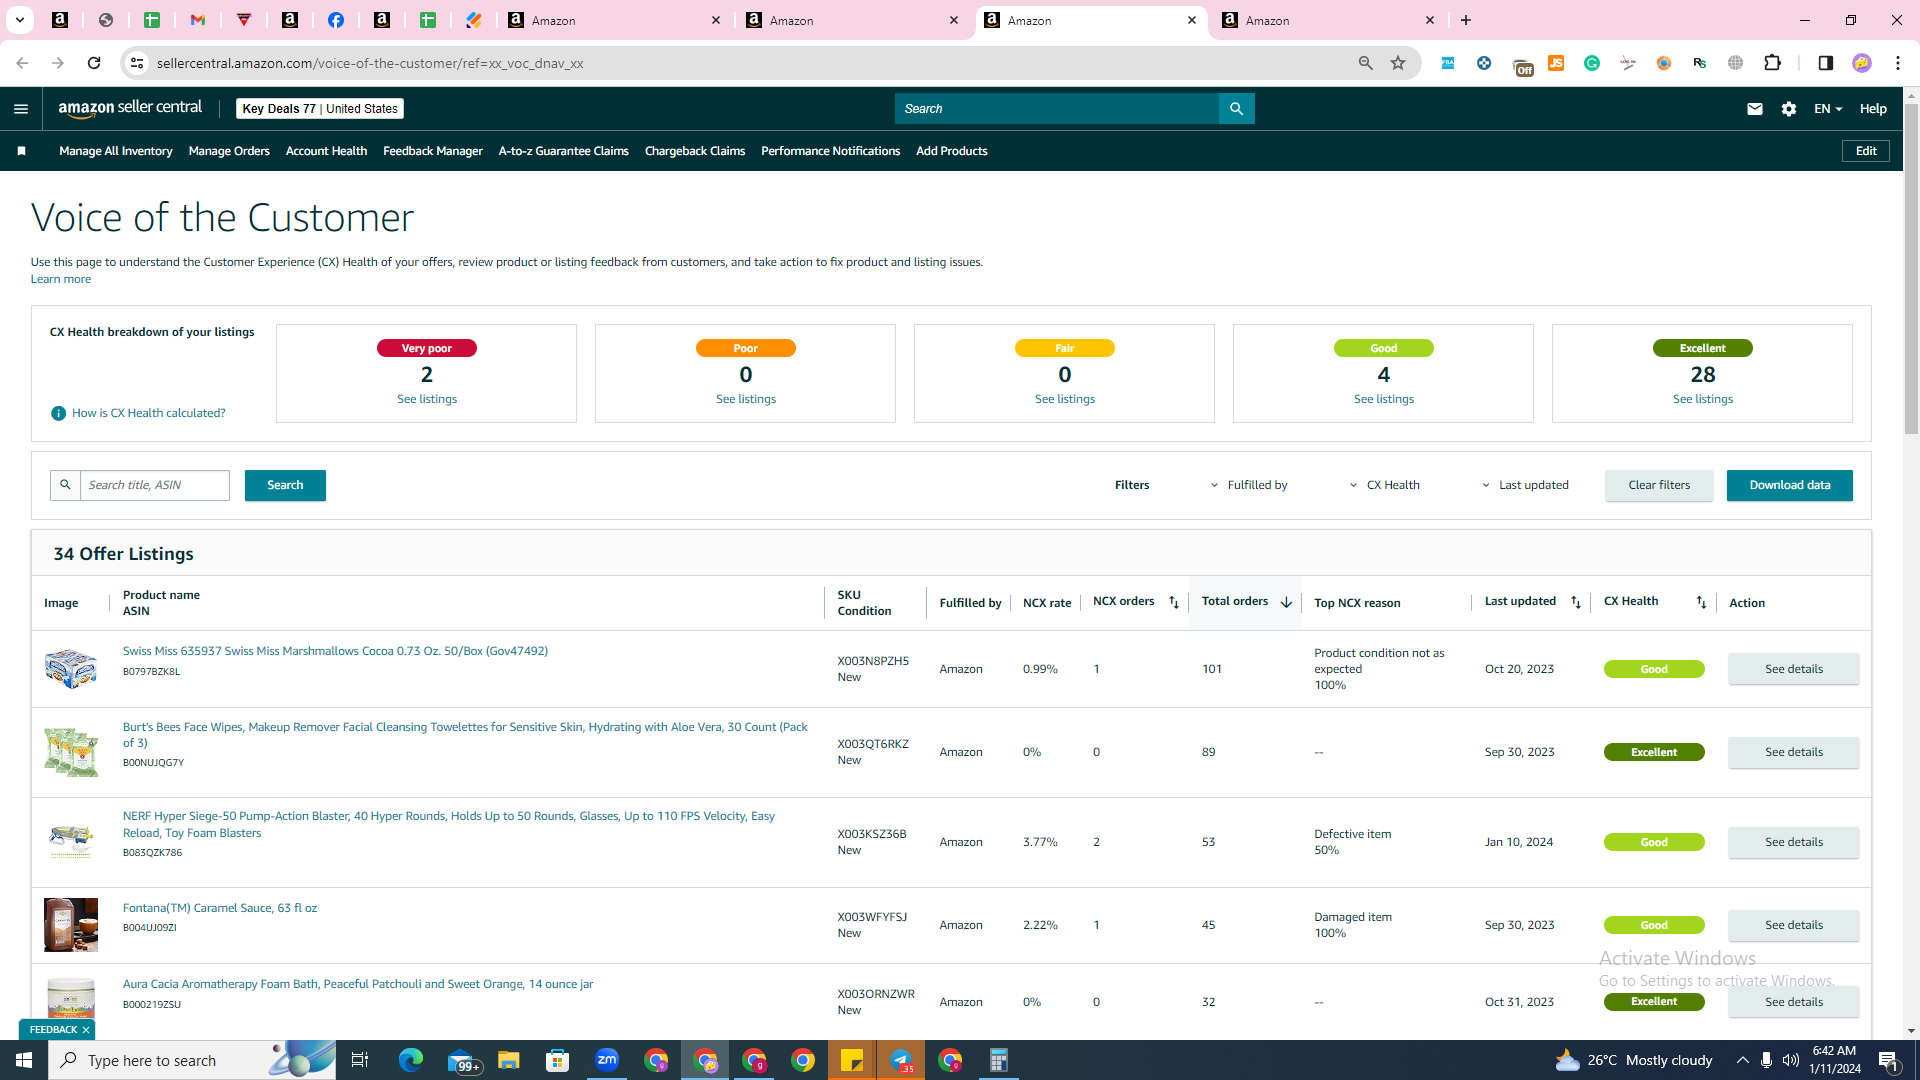Click Key Deals 77 United States selector

pyautogui.click(x=320, y=109)
